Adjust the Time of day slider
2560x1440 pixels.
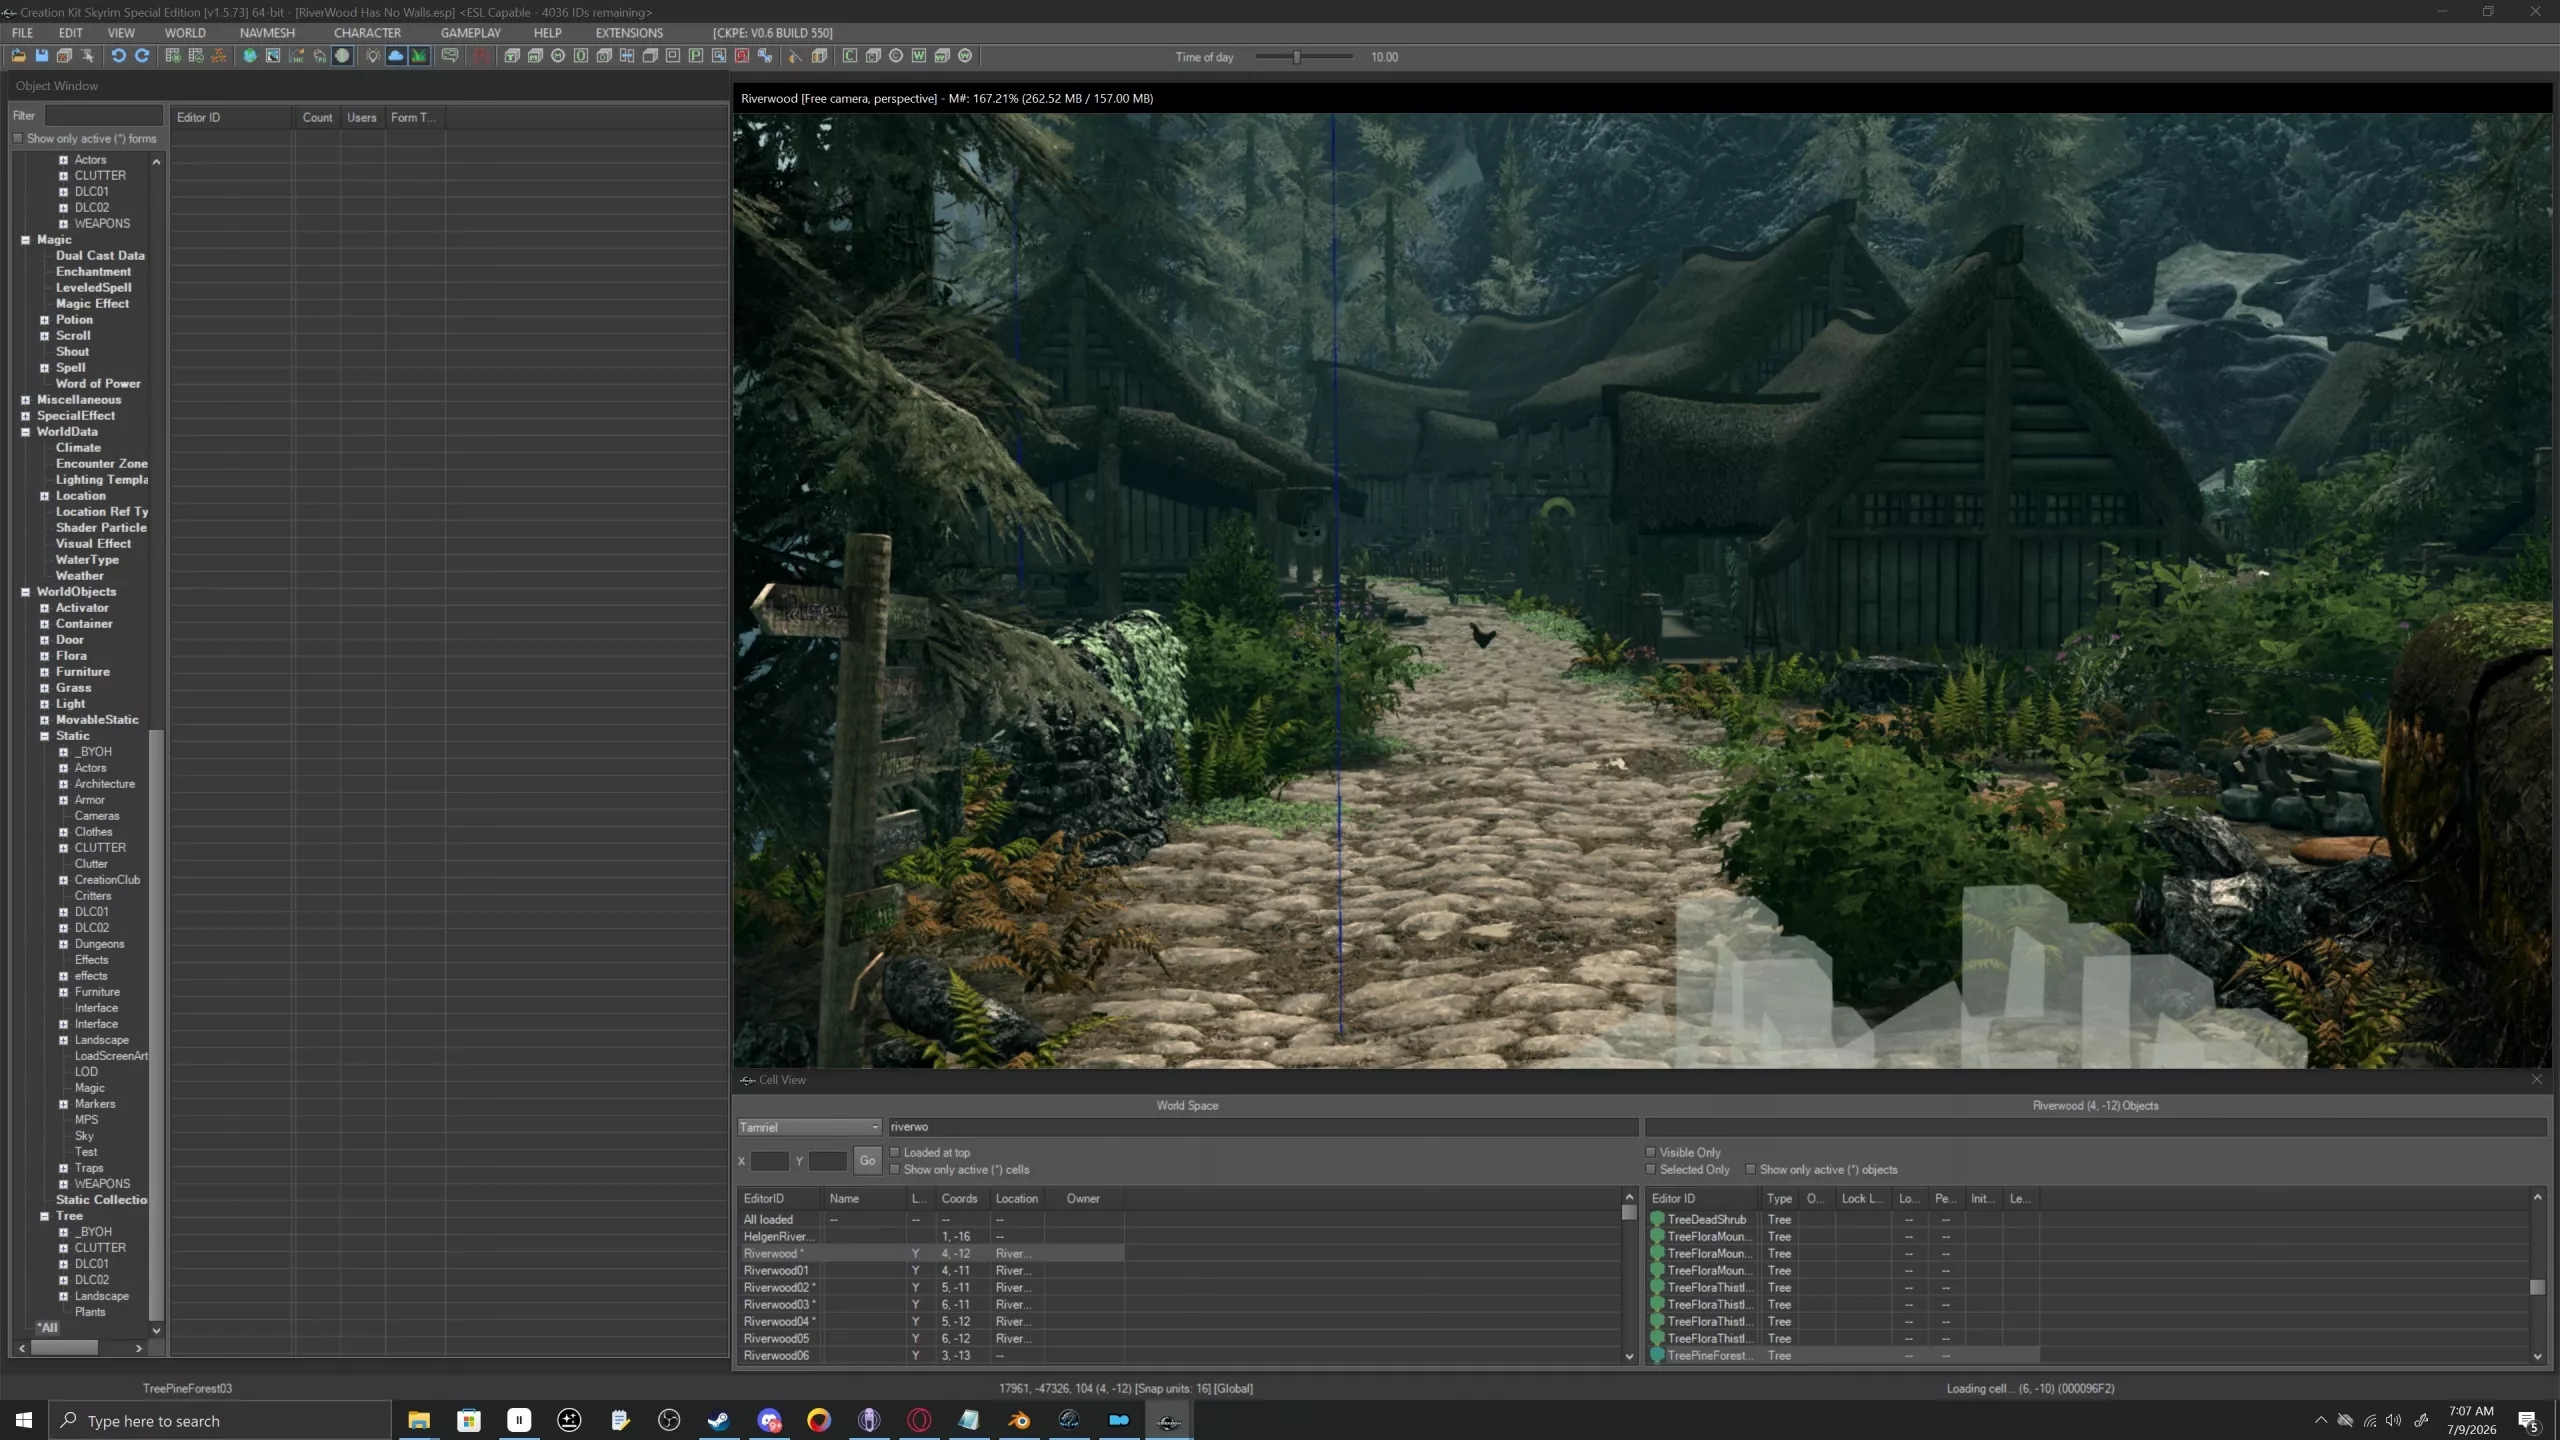click(1297, 57)
